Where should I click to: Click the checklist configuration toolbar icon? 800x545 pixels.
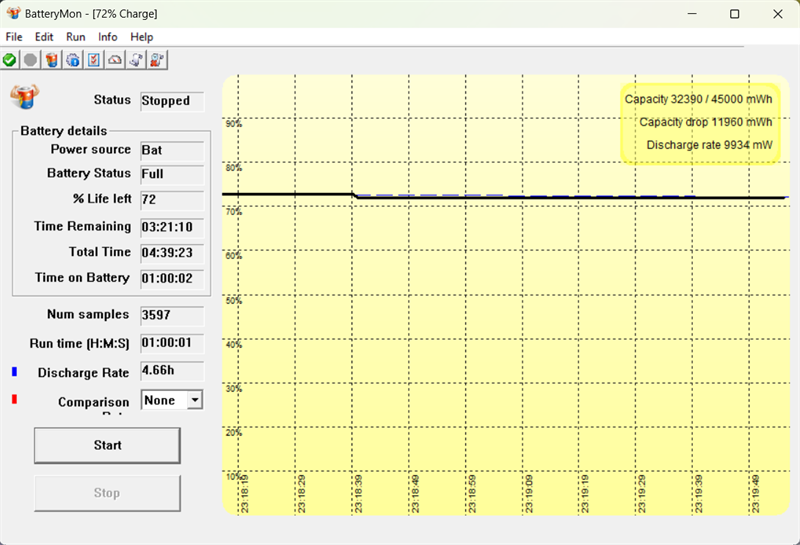pos(94,60)
